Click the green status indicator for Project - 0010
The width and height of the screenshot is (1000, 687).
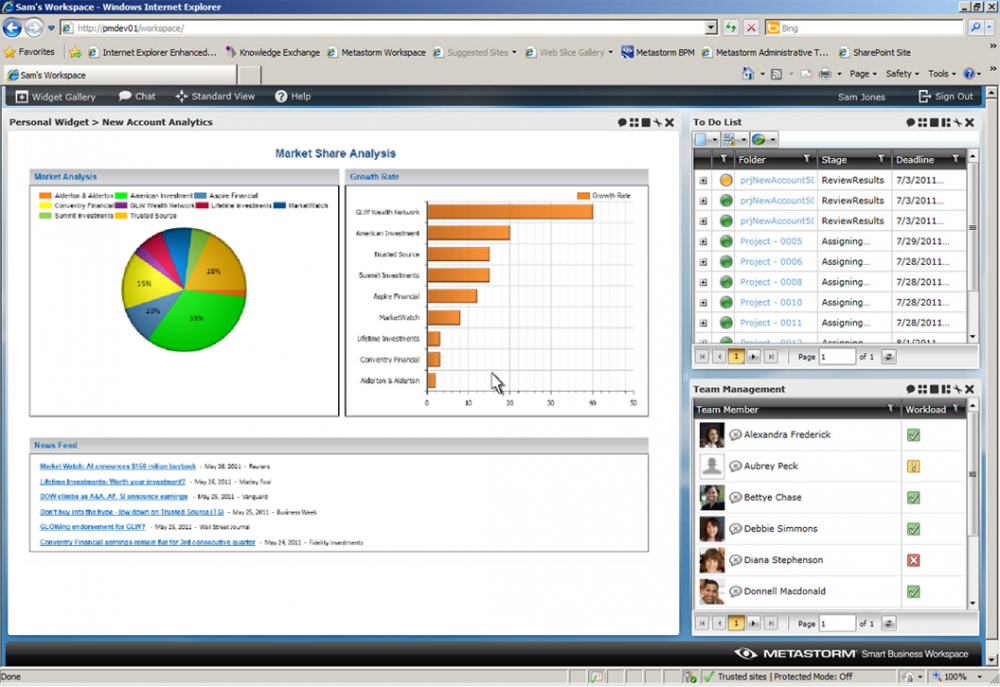tap(726, 303)
